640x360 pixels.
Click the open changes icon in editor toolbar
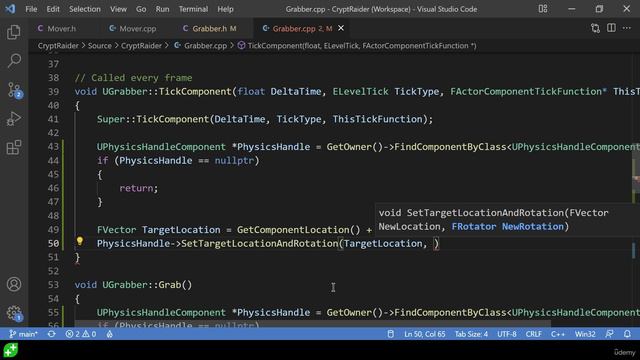595,28
